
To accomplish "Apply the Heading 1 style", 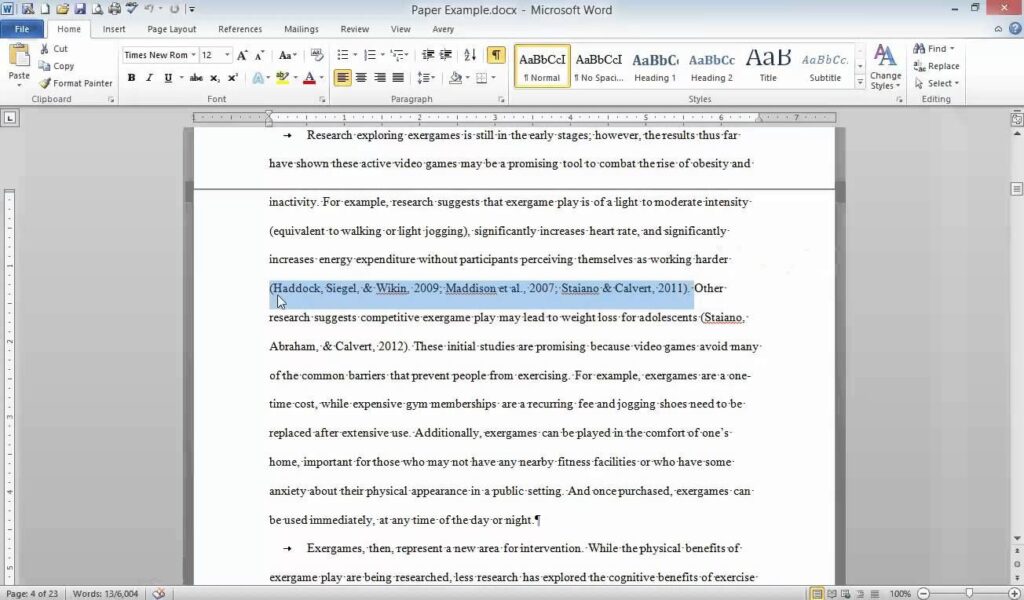I will pos(654,66).
